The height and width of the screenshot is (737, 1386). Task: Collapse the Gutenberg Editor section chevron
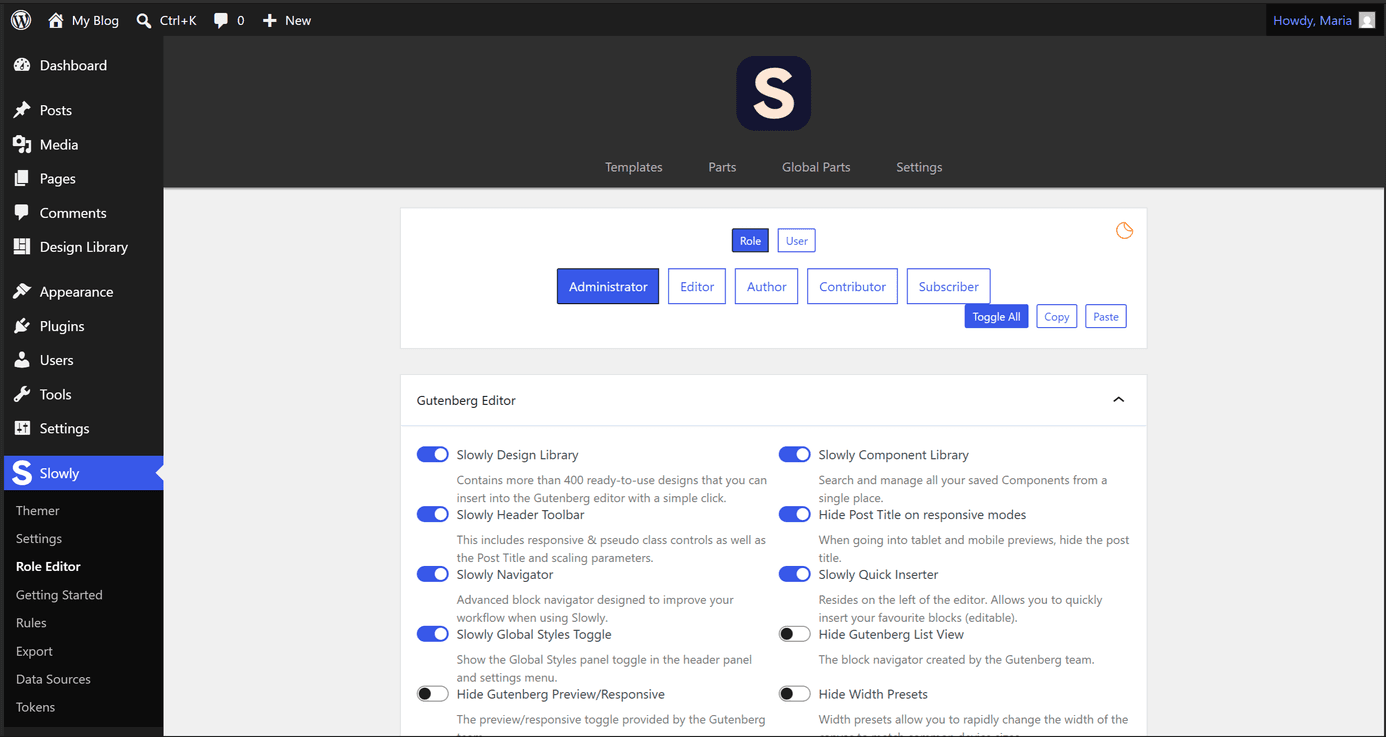click(1119, 400)
